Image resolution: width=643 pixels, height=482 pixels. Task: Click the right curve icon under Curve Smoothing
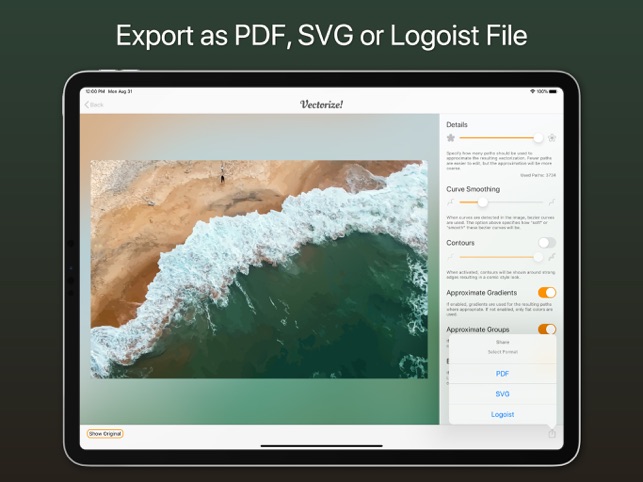552,202
